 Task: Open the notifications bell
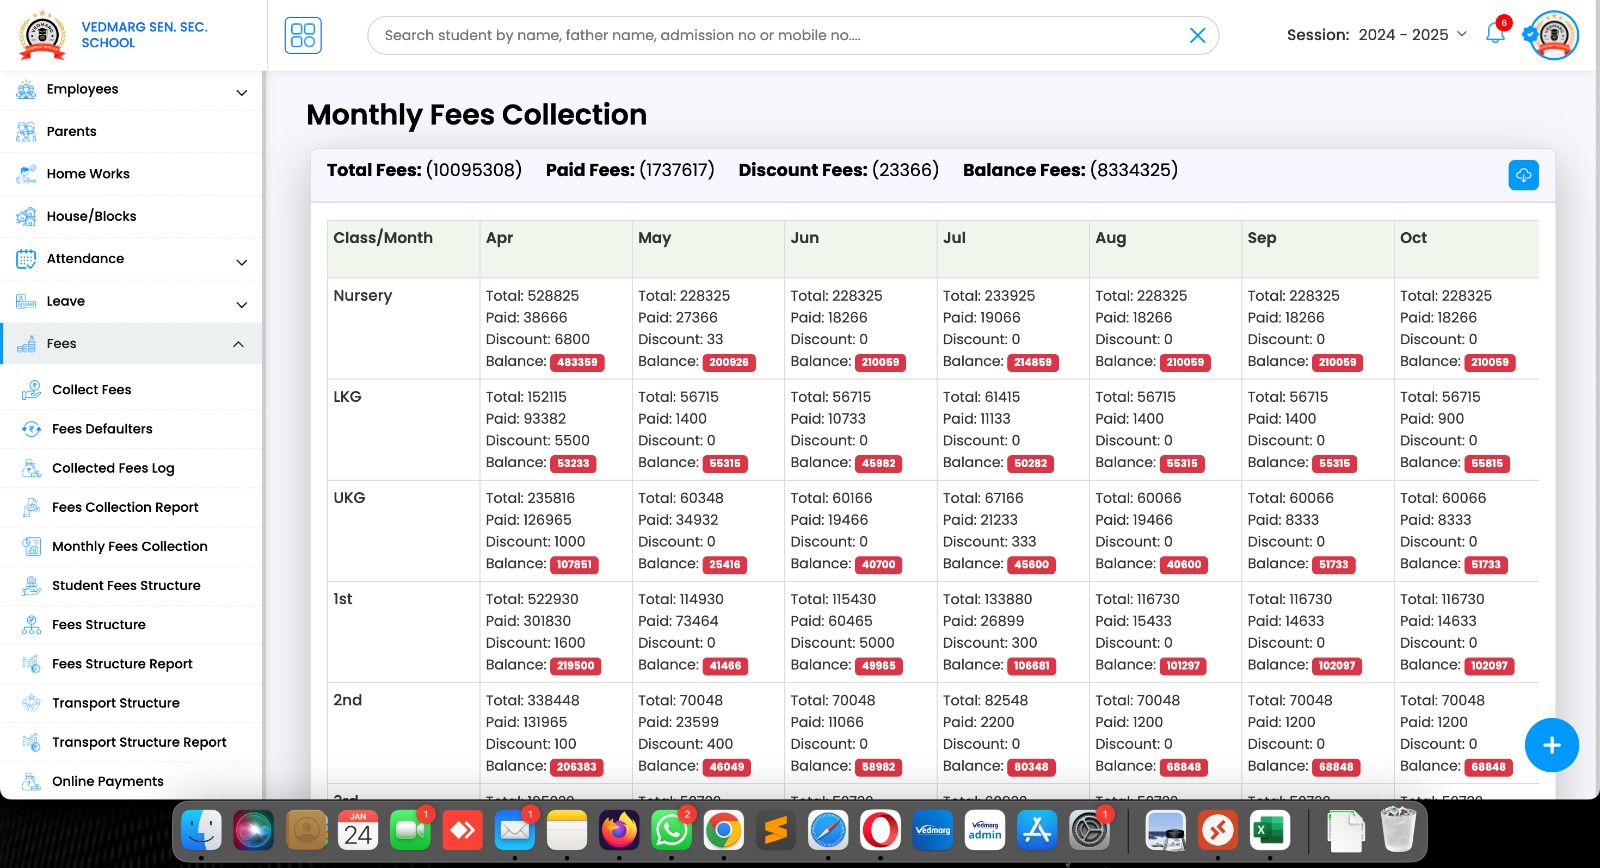tap(1496, 33)
